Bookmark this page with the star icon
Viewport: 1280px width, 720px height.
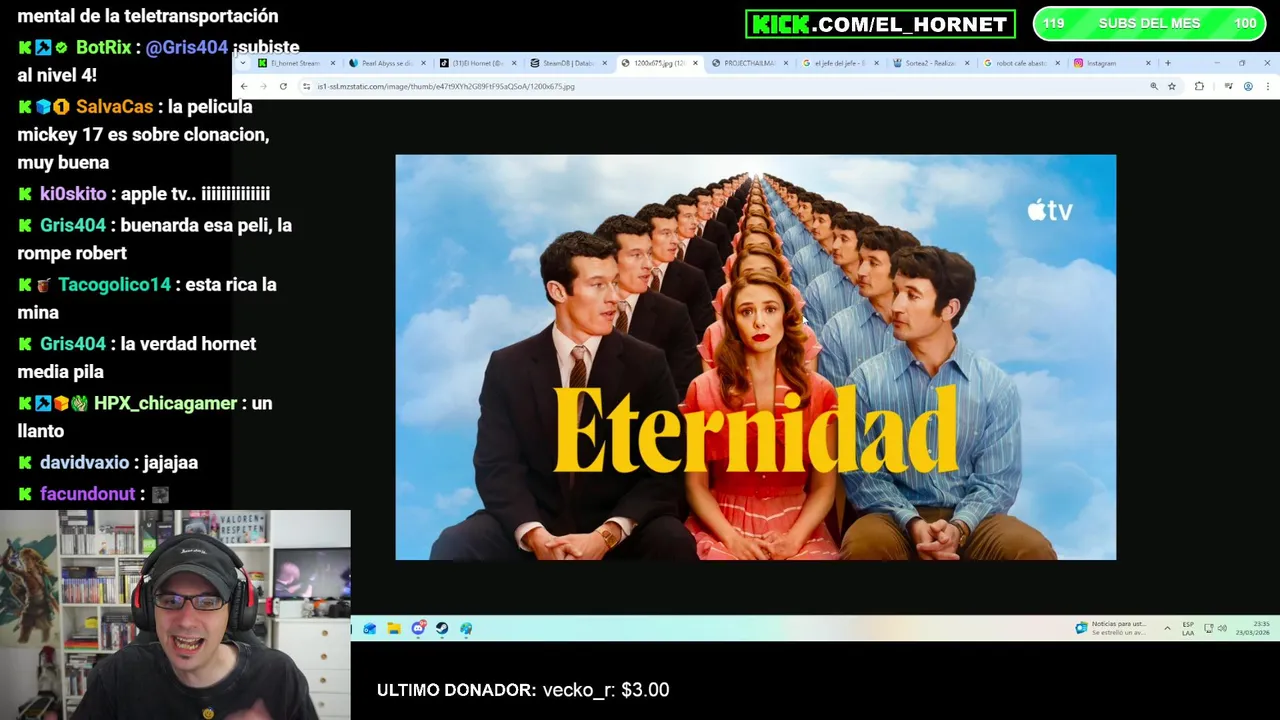[x=1172, y=86]
